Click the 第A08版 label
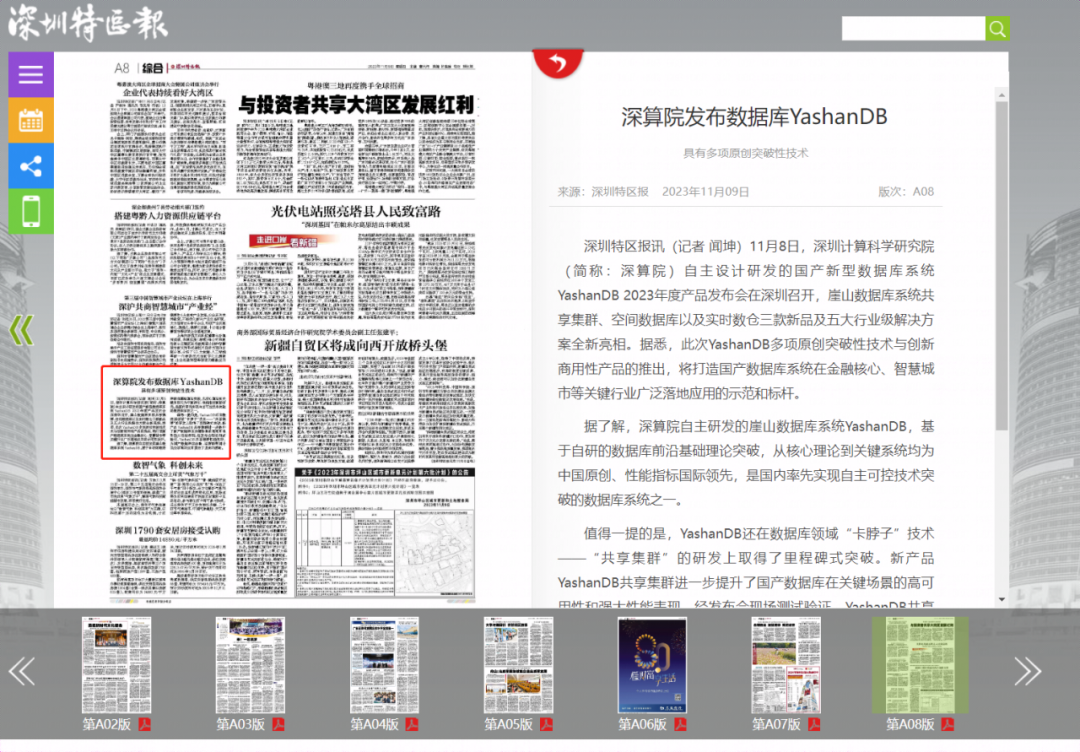The width and height of the screenshot is (1080, 752). pyautogui.click(x=910, y=724)
